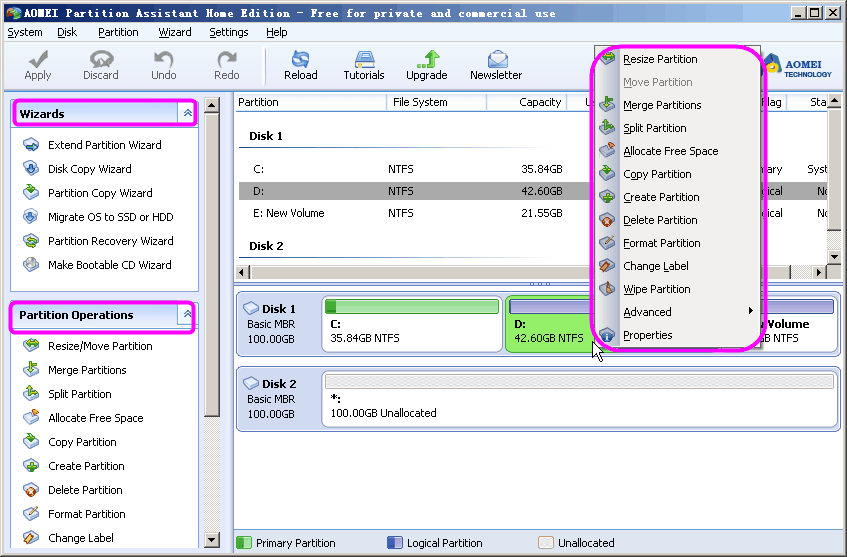Screen dimensions: 847x557
Task: Click sidebar Delete Partition icon
Action: (31, 489)
